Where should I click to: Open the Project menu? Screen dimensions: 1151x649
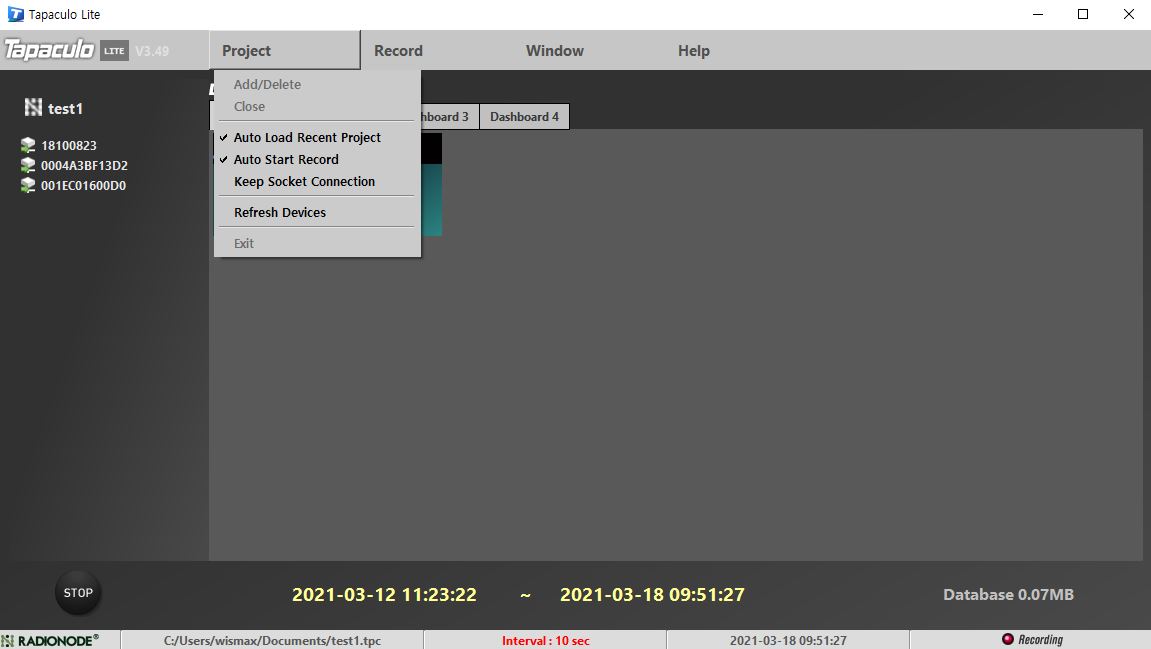click(x=285, y=51)
